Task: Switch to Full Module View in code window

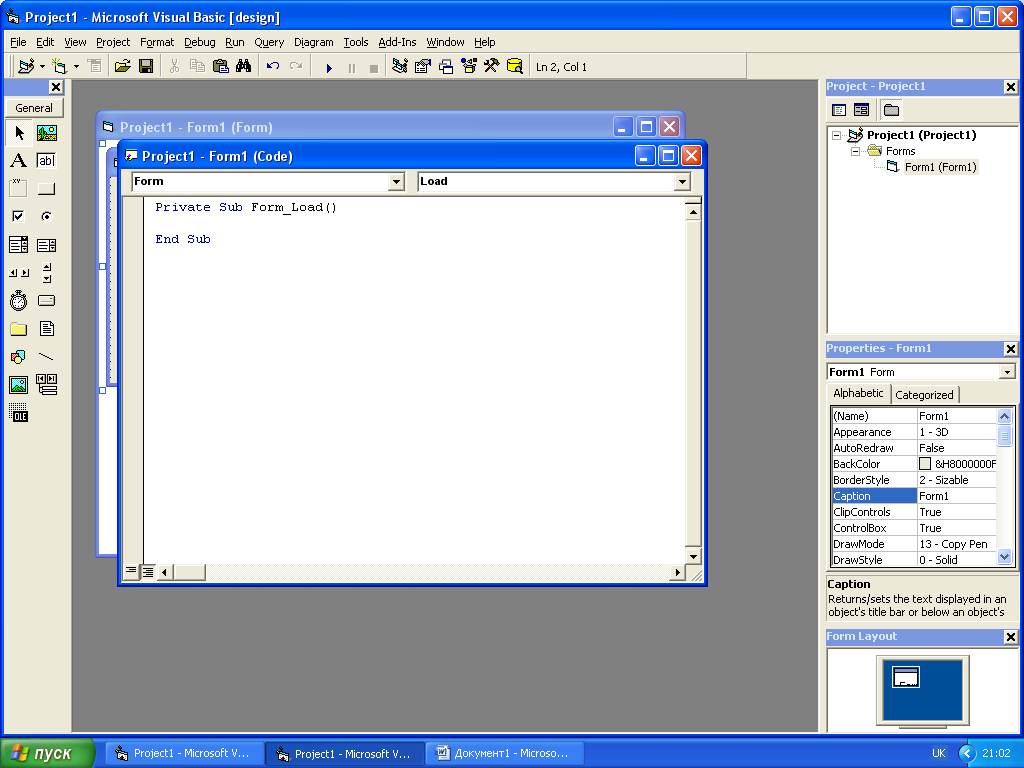Action: click(x=148, y=571)
